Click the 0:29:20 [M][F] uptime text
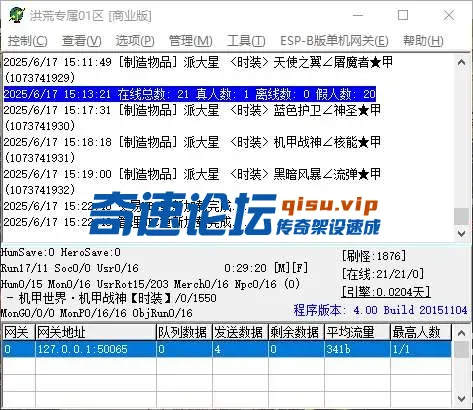The width and height of the screenshot is (473, 410). [x=266, y=268]
